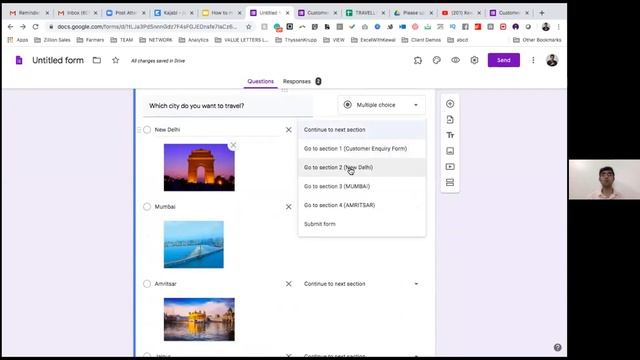The width and height of the screenshot is (640, 360).
Task: Click the account profile avatar in Forms
Action: [x=552, y=60]
